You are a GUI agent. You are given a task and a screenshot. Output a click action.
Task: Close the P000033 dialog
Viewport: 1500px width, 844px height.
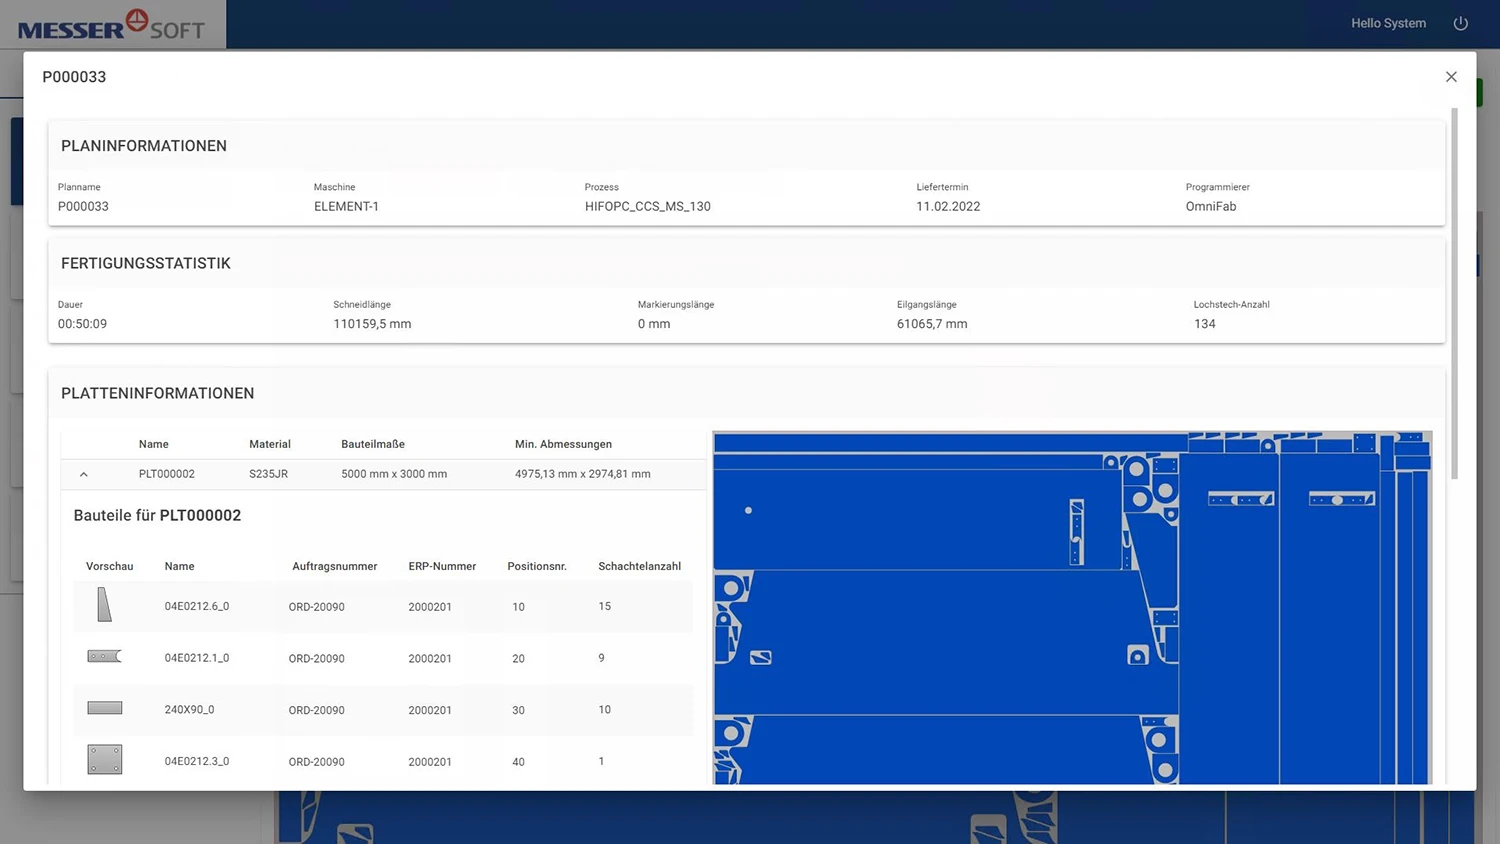point(1451,77)
